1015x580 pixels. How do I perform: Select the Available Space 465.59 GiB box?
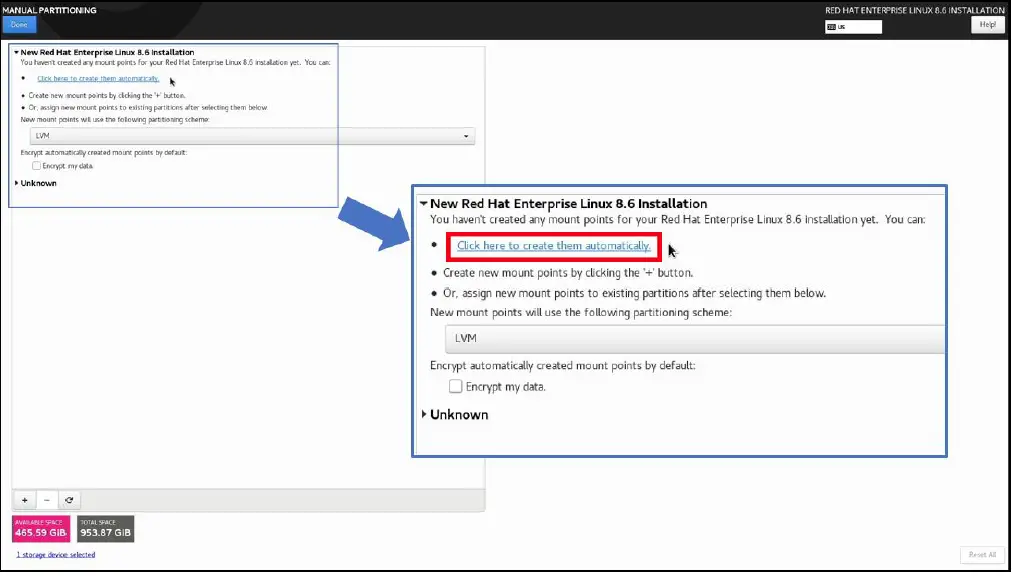(41, 529)
